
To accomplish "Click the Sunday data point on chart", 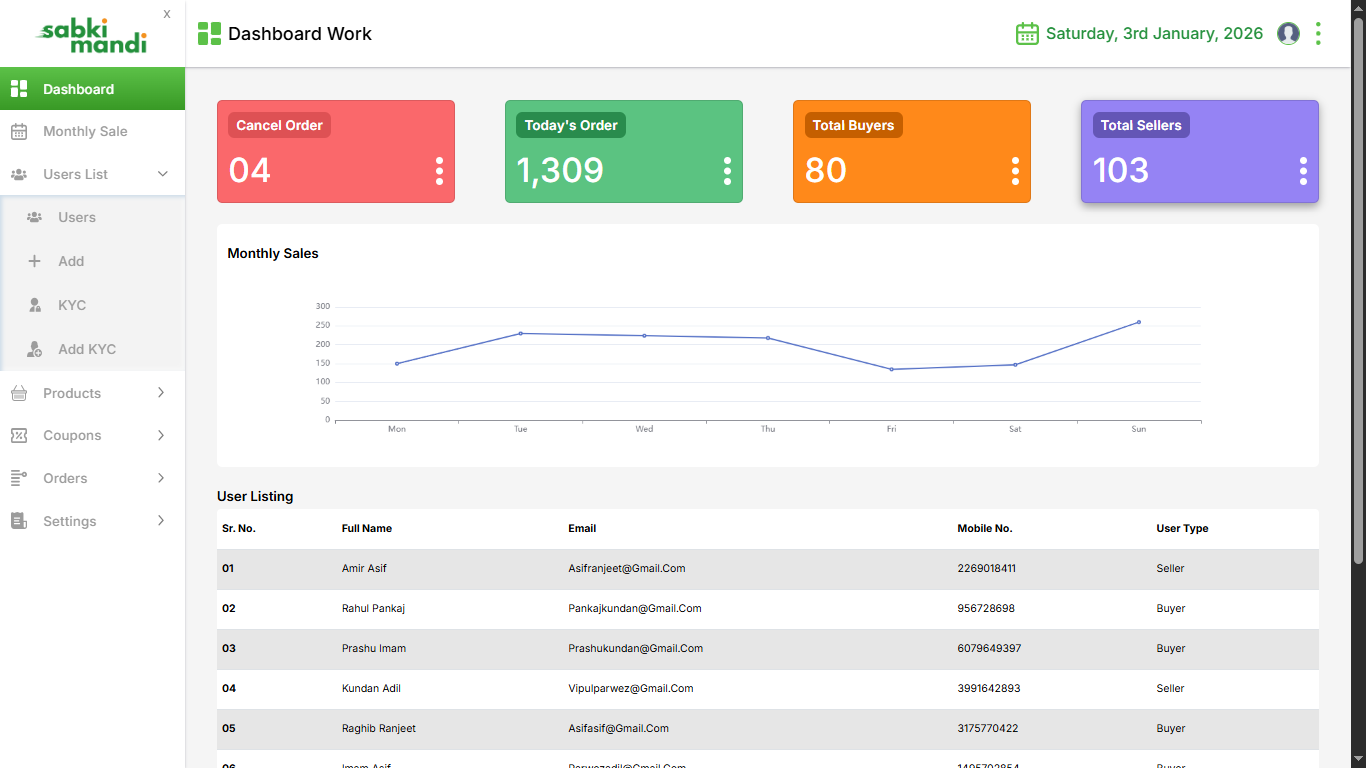I will coord(1138,322).
